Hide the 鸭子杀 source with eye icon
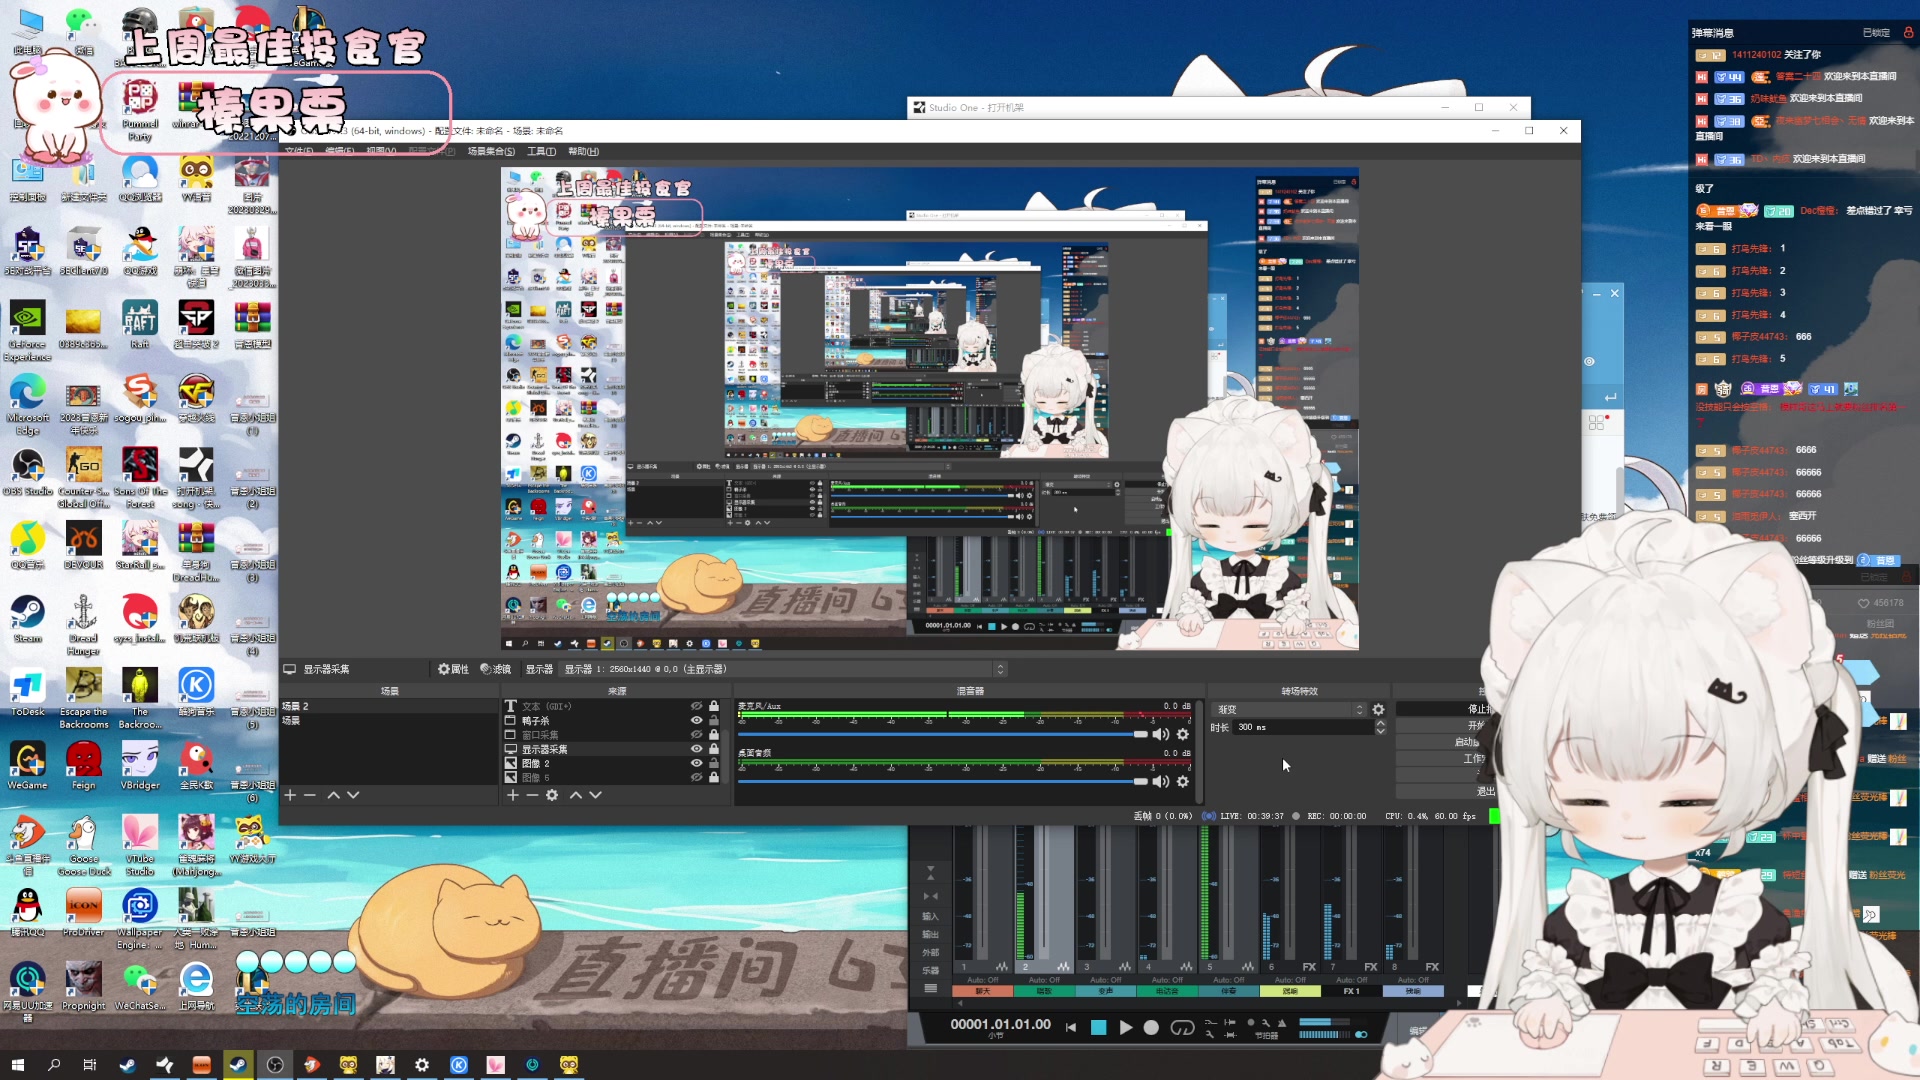 click(x=696, y=720)
